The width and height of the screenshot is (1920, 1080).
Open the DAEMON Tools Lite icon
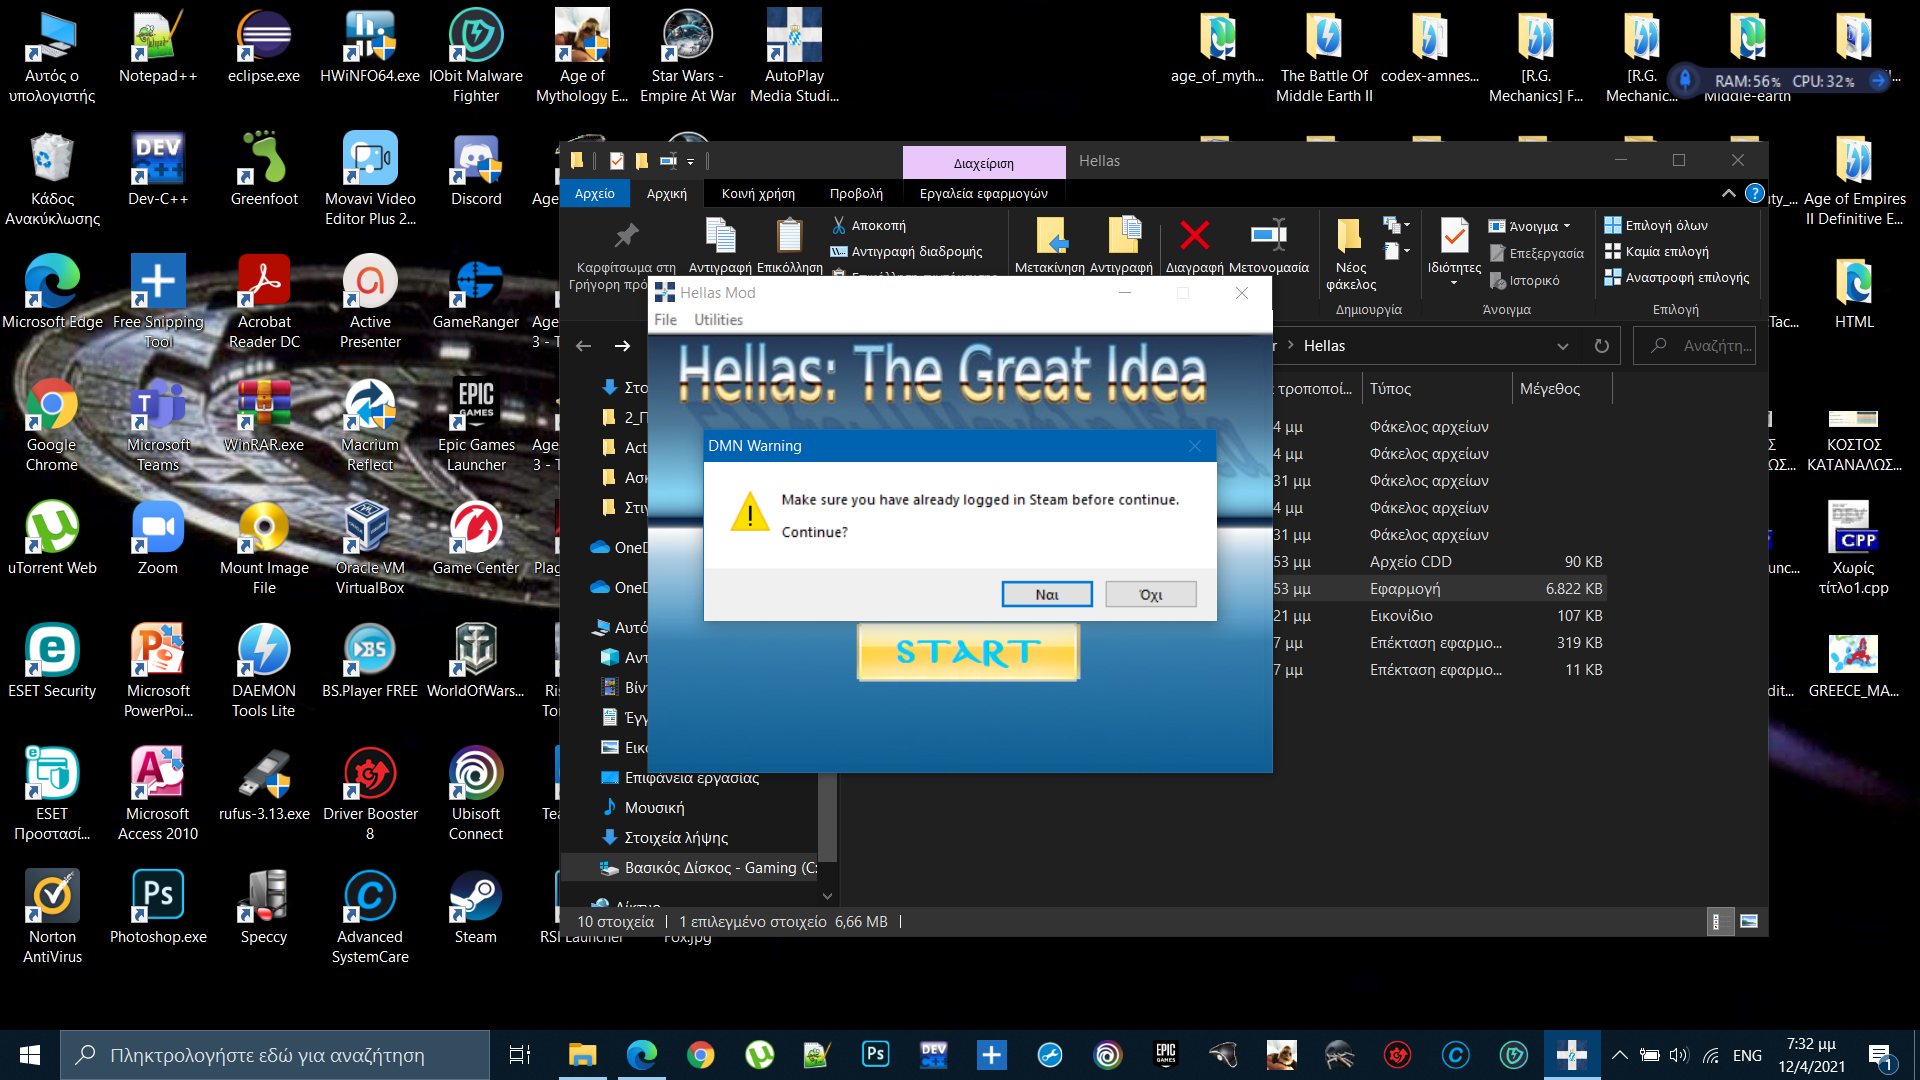point(264,671)
